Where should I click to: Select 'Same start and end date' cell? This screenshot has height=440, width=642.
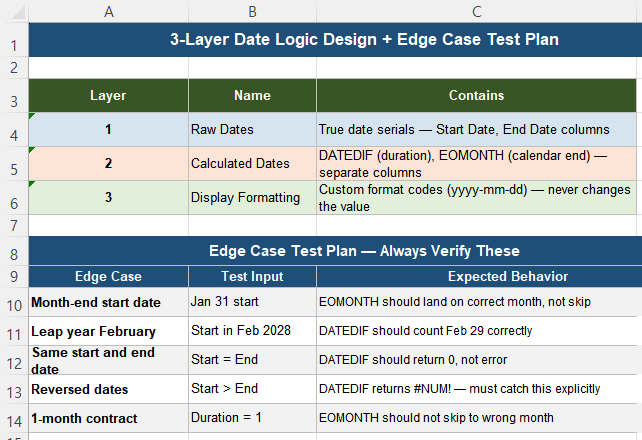[109, 360]
